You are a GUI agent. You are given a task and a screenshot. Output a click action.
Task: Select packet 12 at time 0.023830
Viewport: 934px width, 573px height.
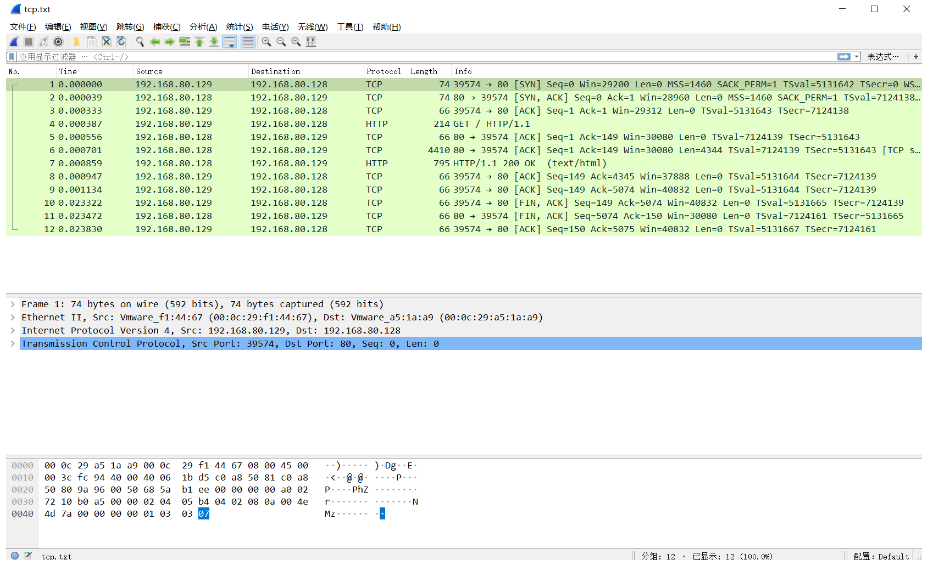click(464, 229)
